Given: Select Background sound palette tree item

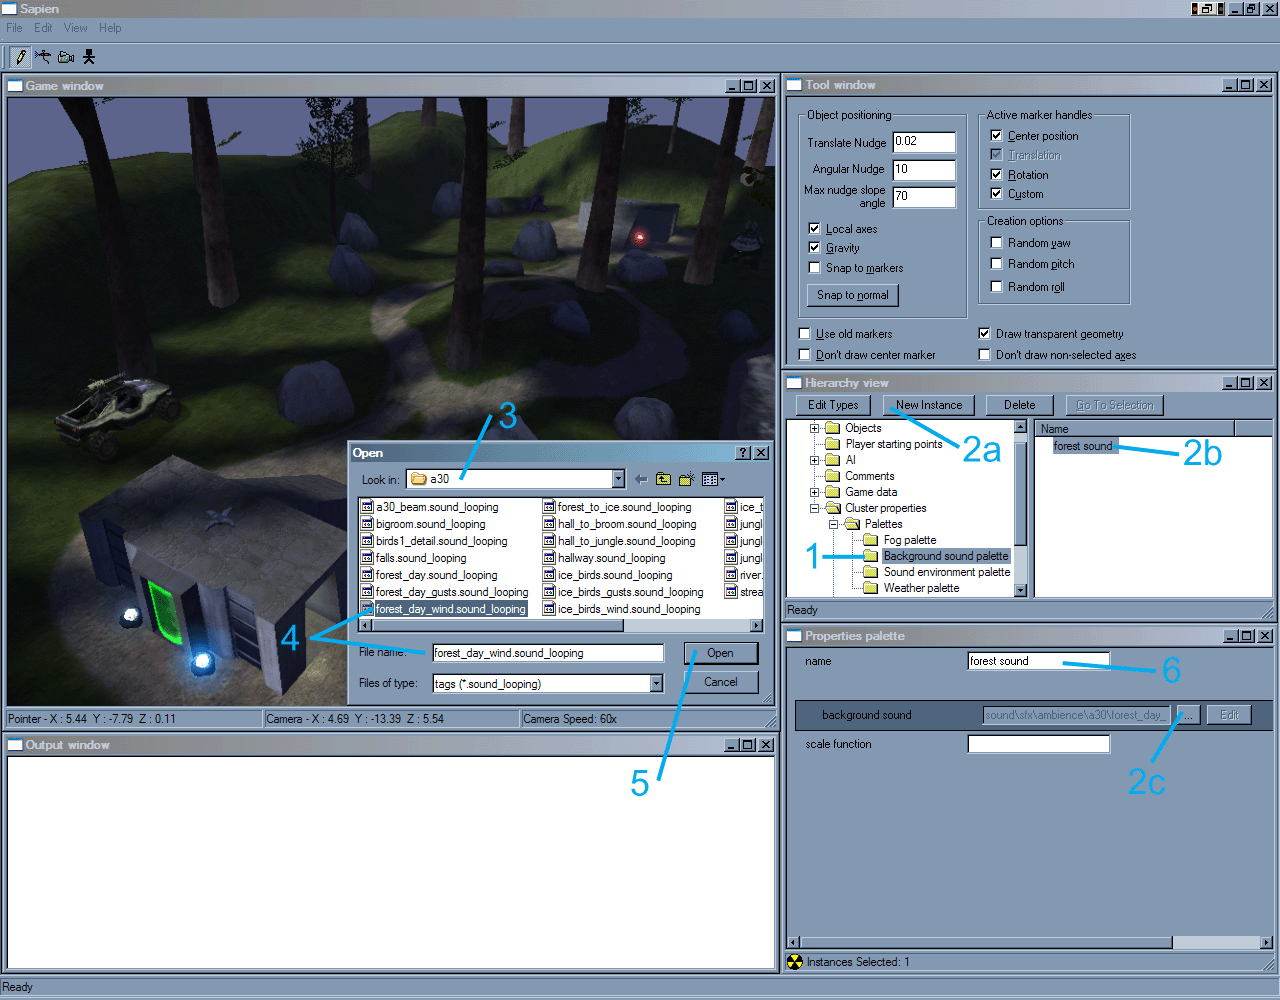Looking at the screenshot, I should click(x=946, y=556).
